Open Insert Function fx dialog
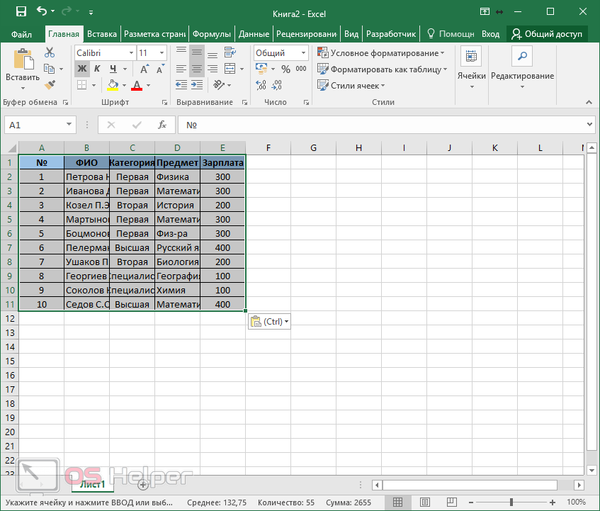600x511 pixels. coord(162,125)
